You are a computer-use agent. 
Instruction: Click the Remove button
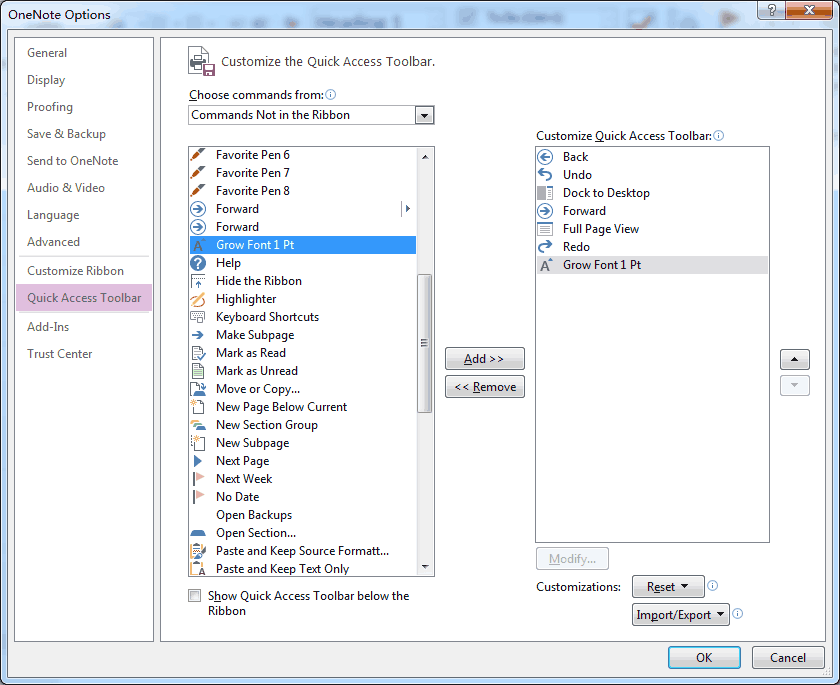tap(484, 386)
